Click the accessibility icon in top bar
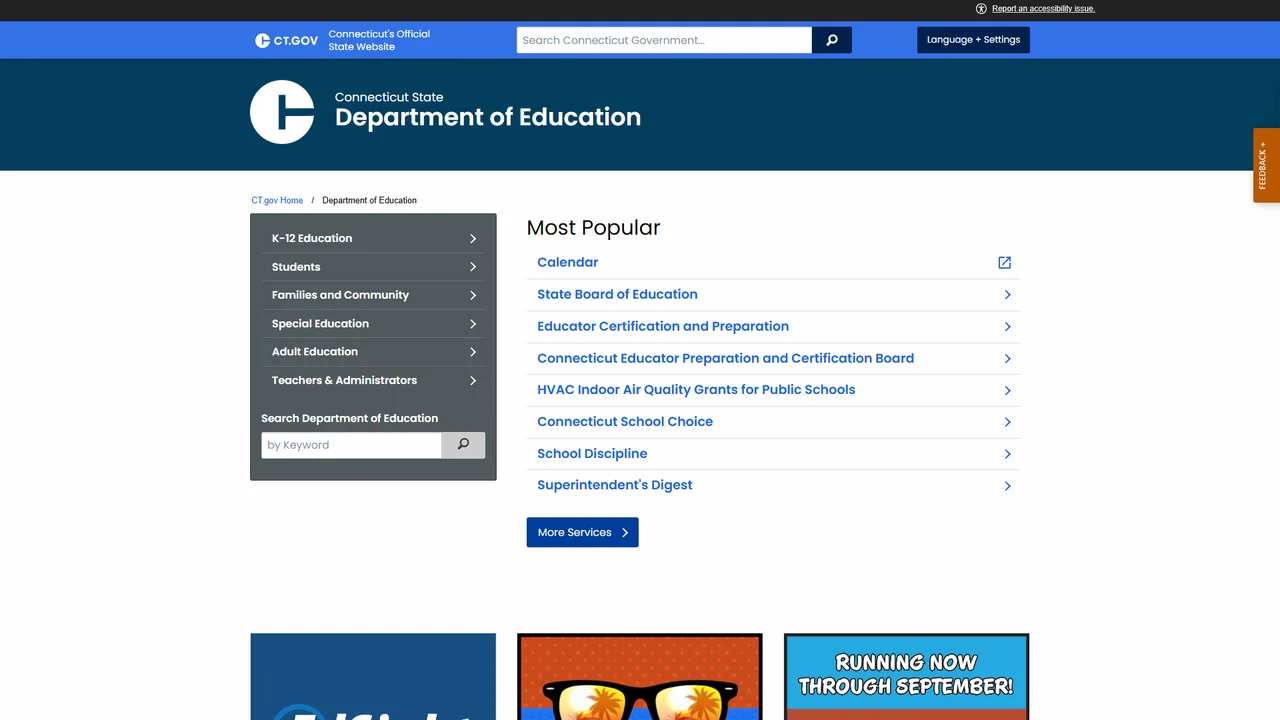The image size is (1280, 720). click(981, 9)
